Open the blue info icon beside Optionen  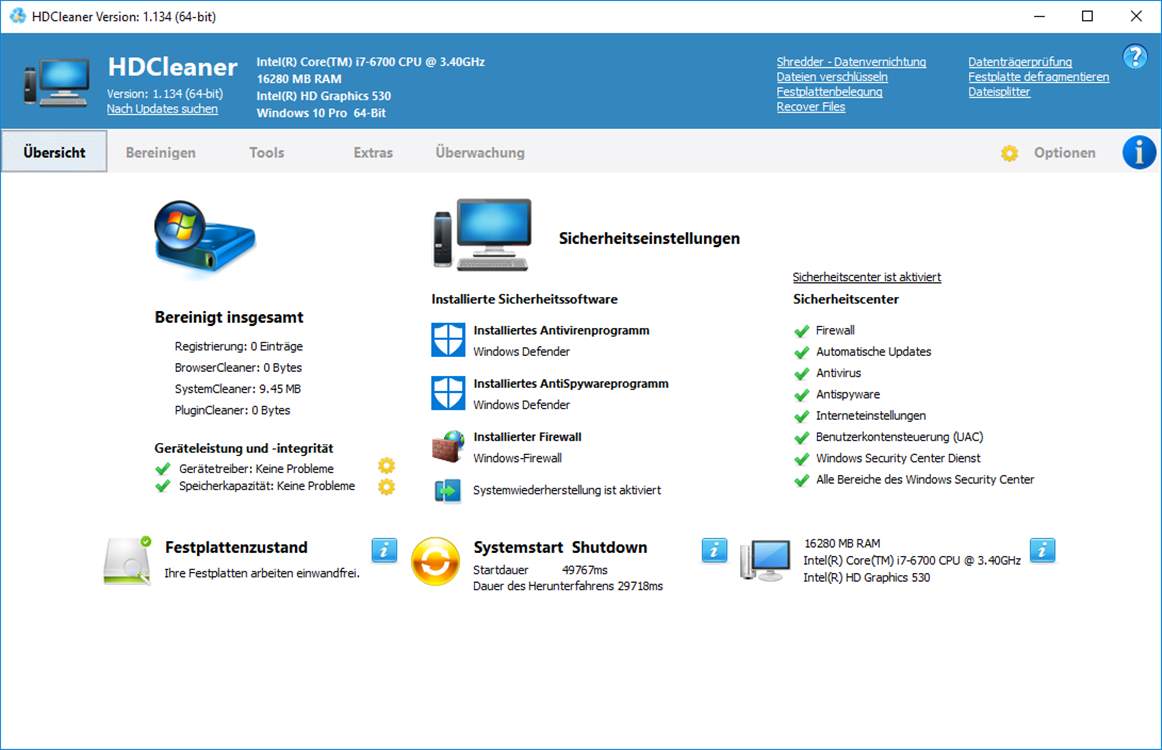(1138, 152)
